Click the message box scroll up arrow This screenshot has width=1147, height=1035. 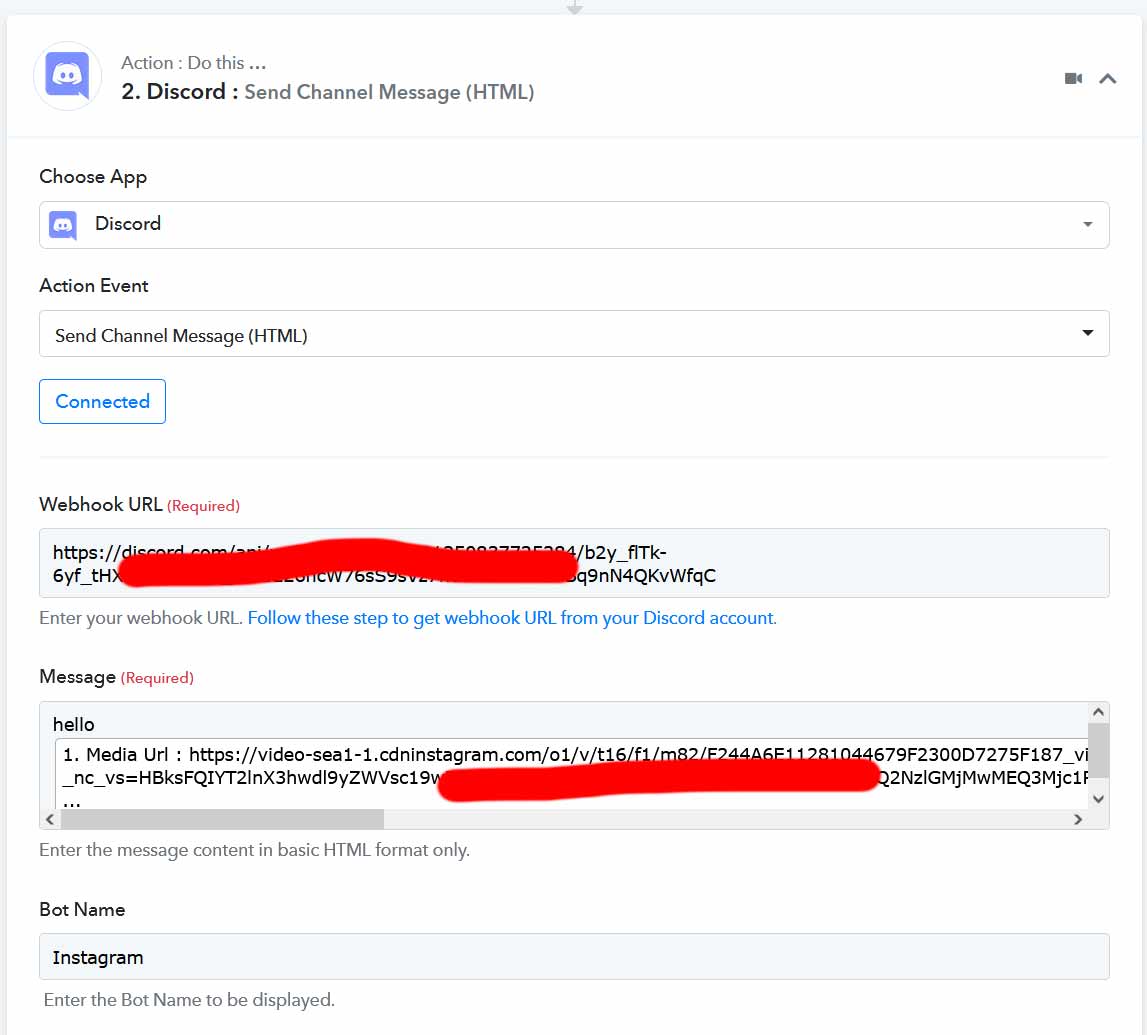[1098, 712]
